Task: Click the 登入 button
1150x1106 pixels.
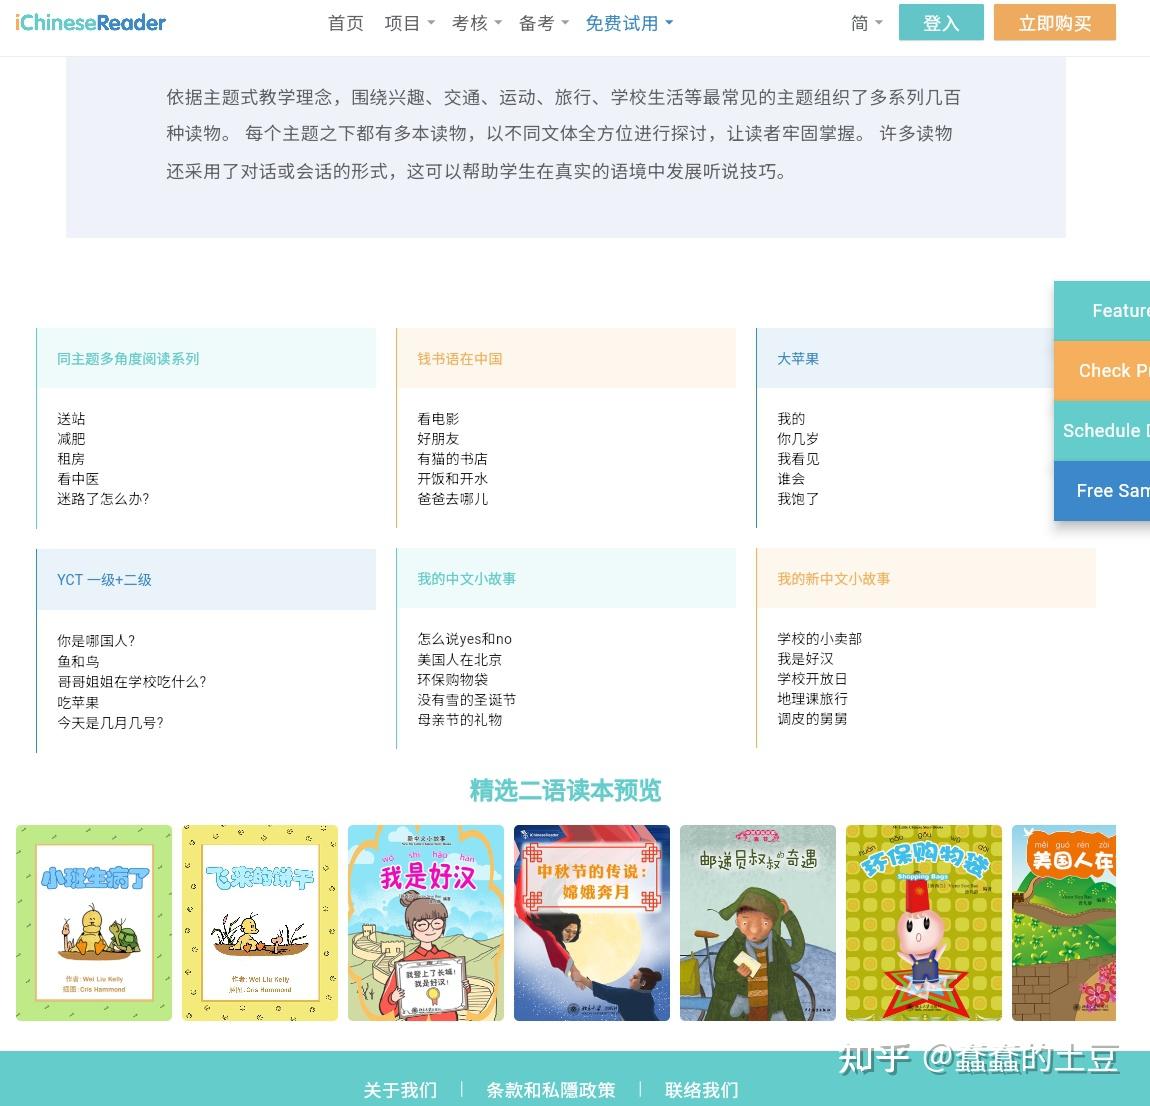Action: click(940, 22)
